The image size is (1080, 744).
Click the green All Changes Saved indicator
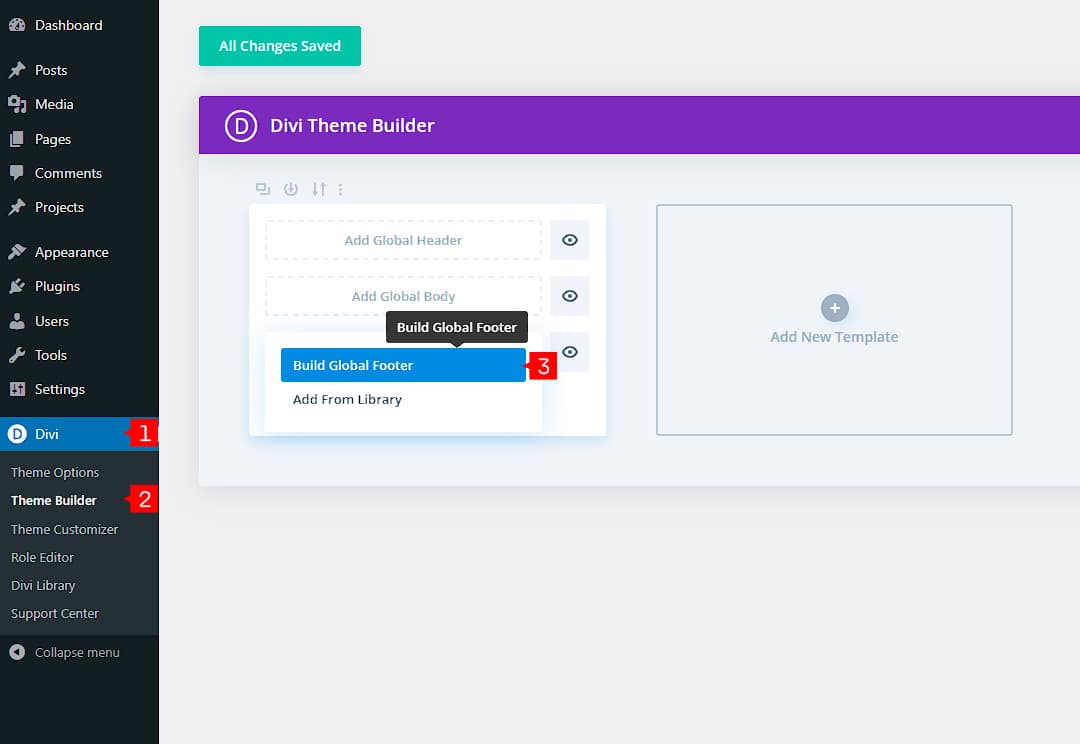point(279,46)
